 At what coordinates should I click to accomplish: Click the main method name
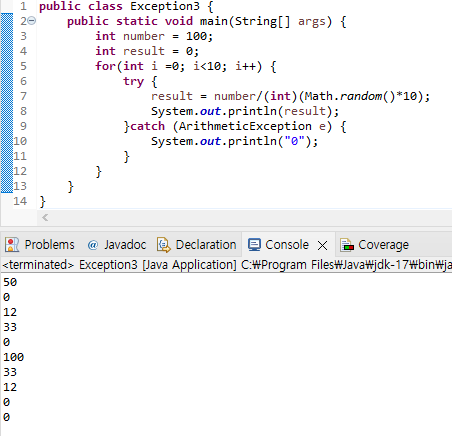click(x=214, y=21)
